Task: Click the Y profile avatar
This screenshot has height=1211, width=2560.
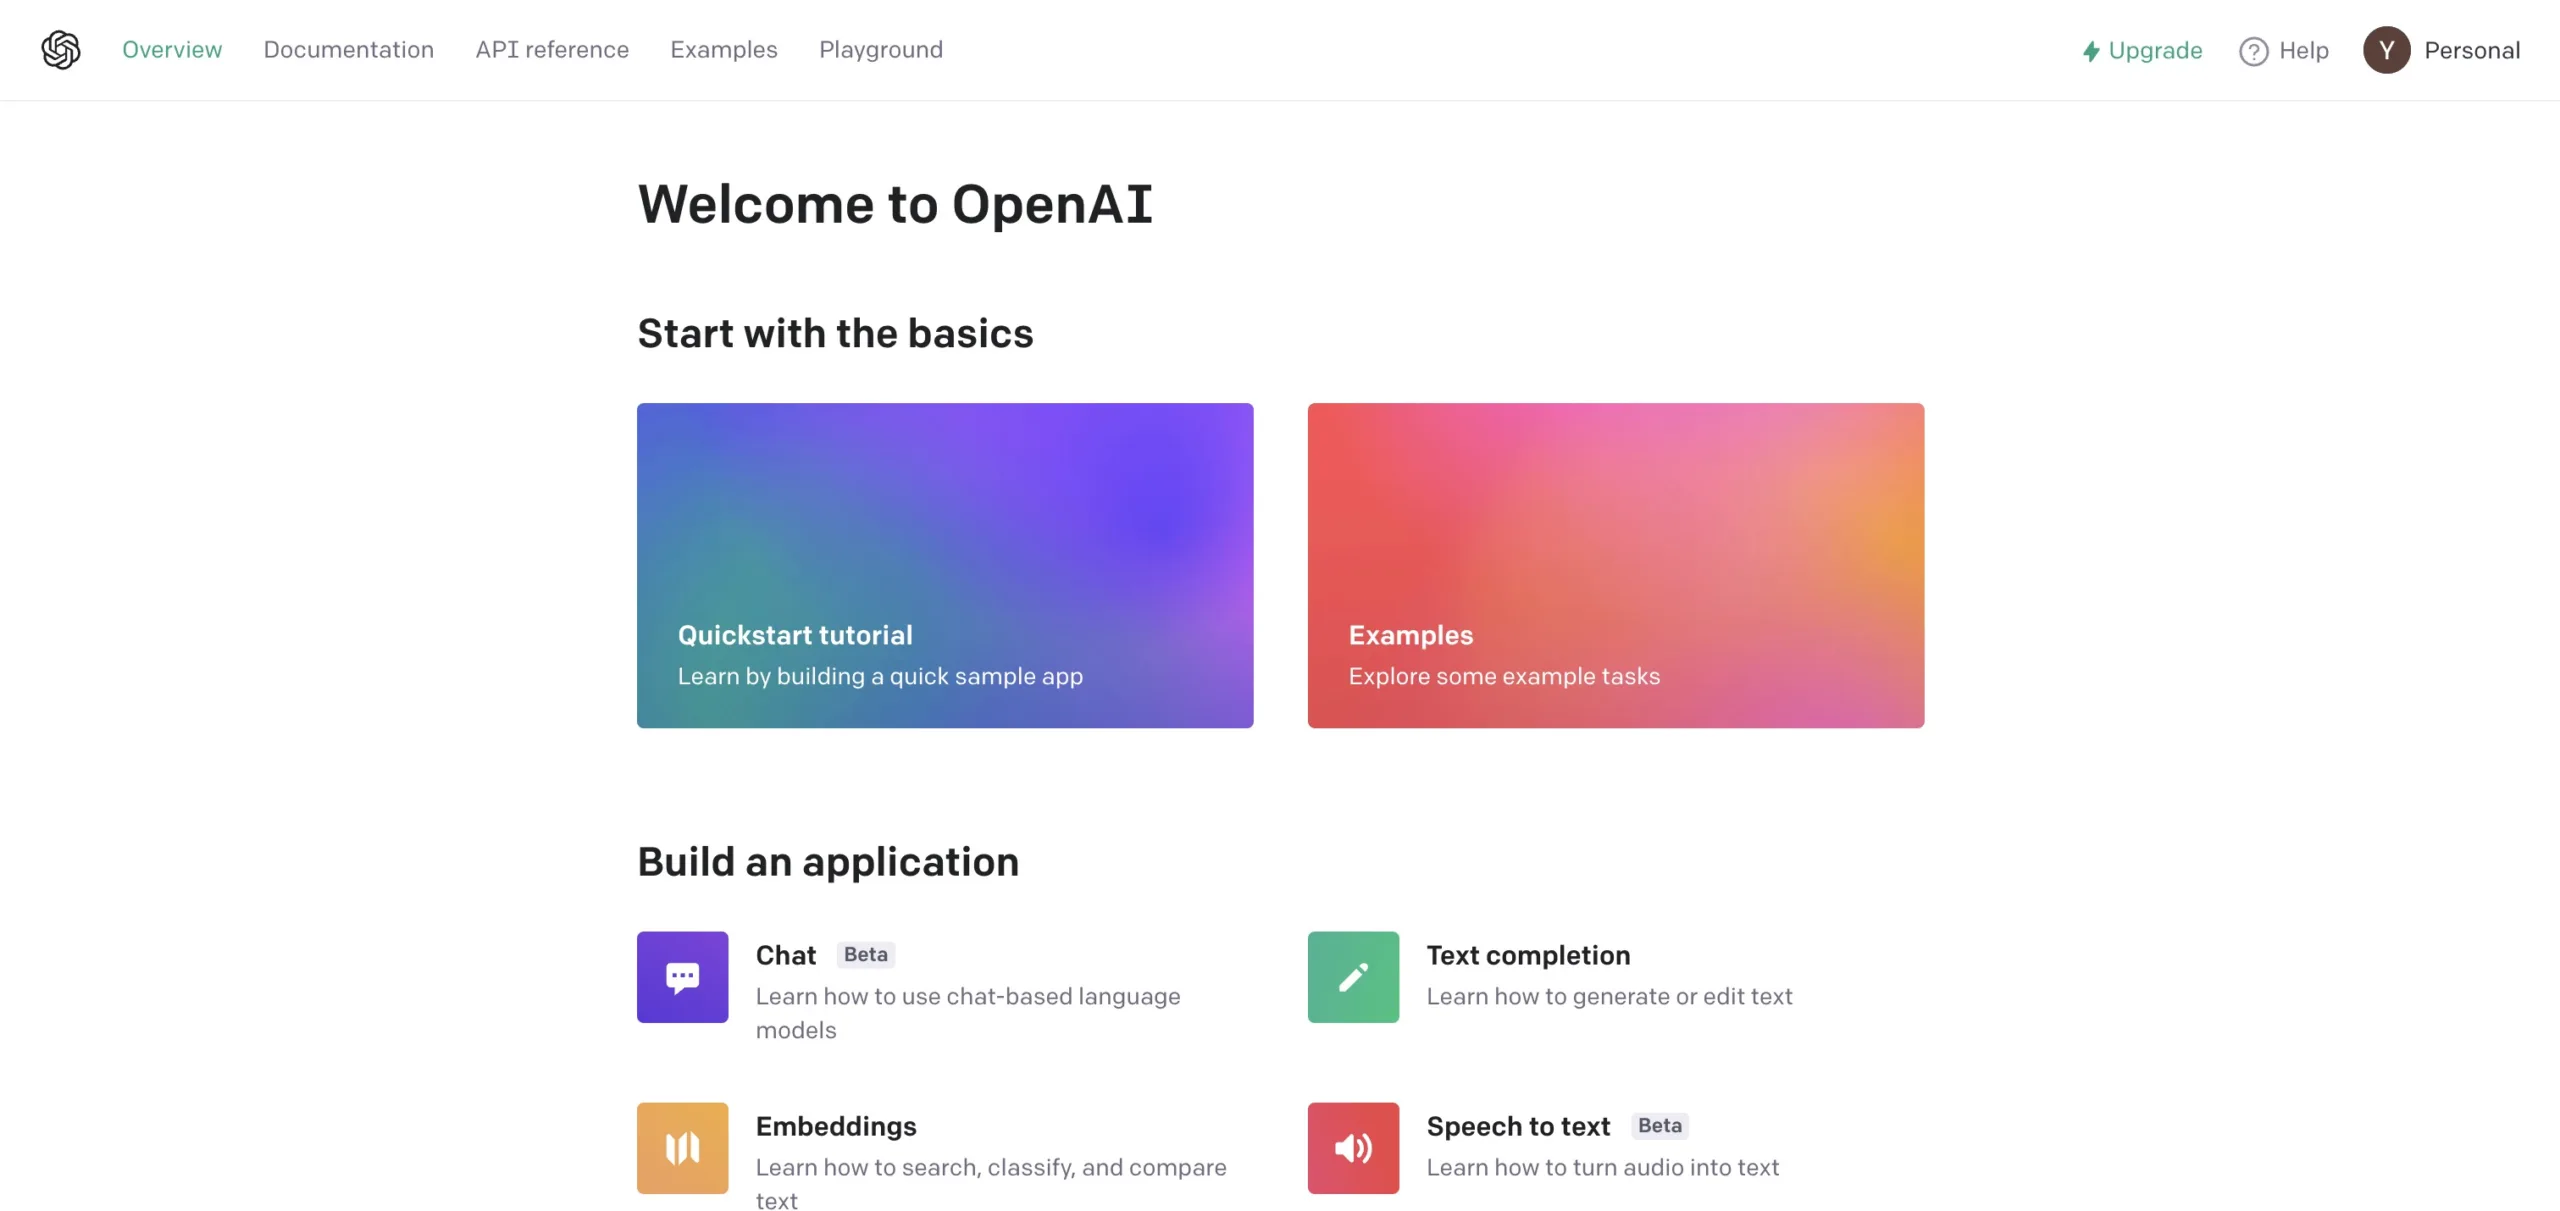Action: [2386, 50]
